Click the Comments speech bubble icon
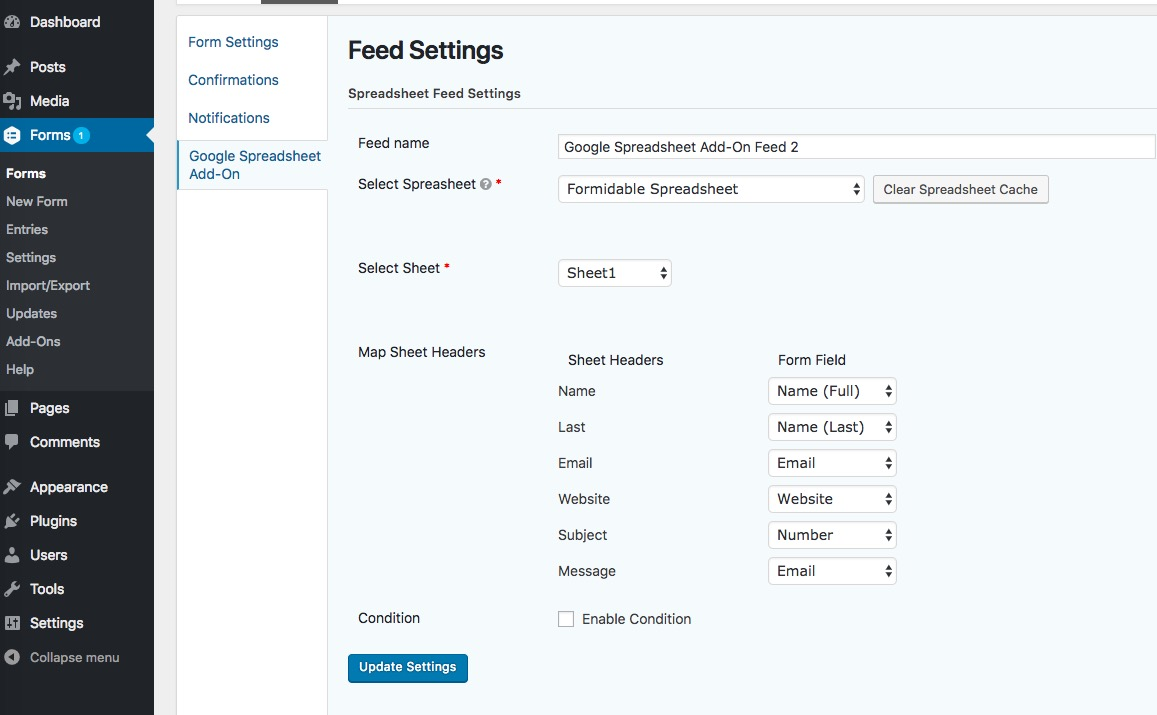This screenshot has width=1157, height=715. pos(12,442)
